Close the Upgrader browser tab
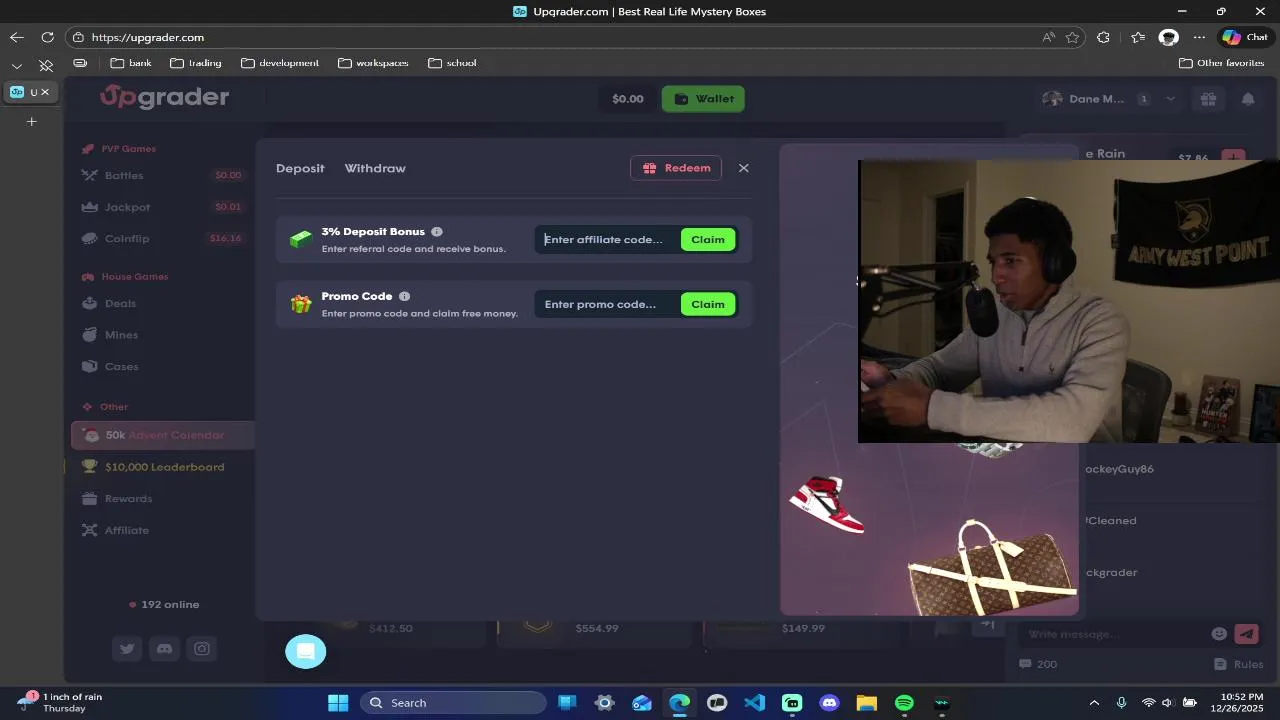Screen dimensions: 1280x720 click(44, 92)
